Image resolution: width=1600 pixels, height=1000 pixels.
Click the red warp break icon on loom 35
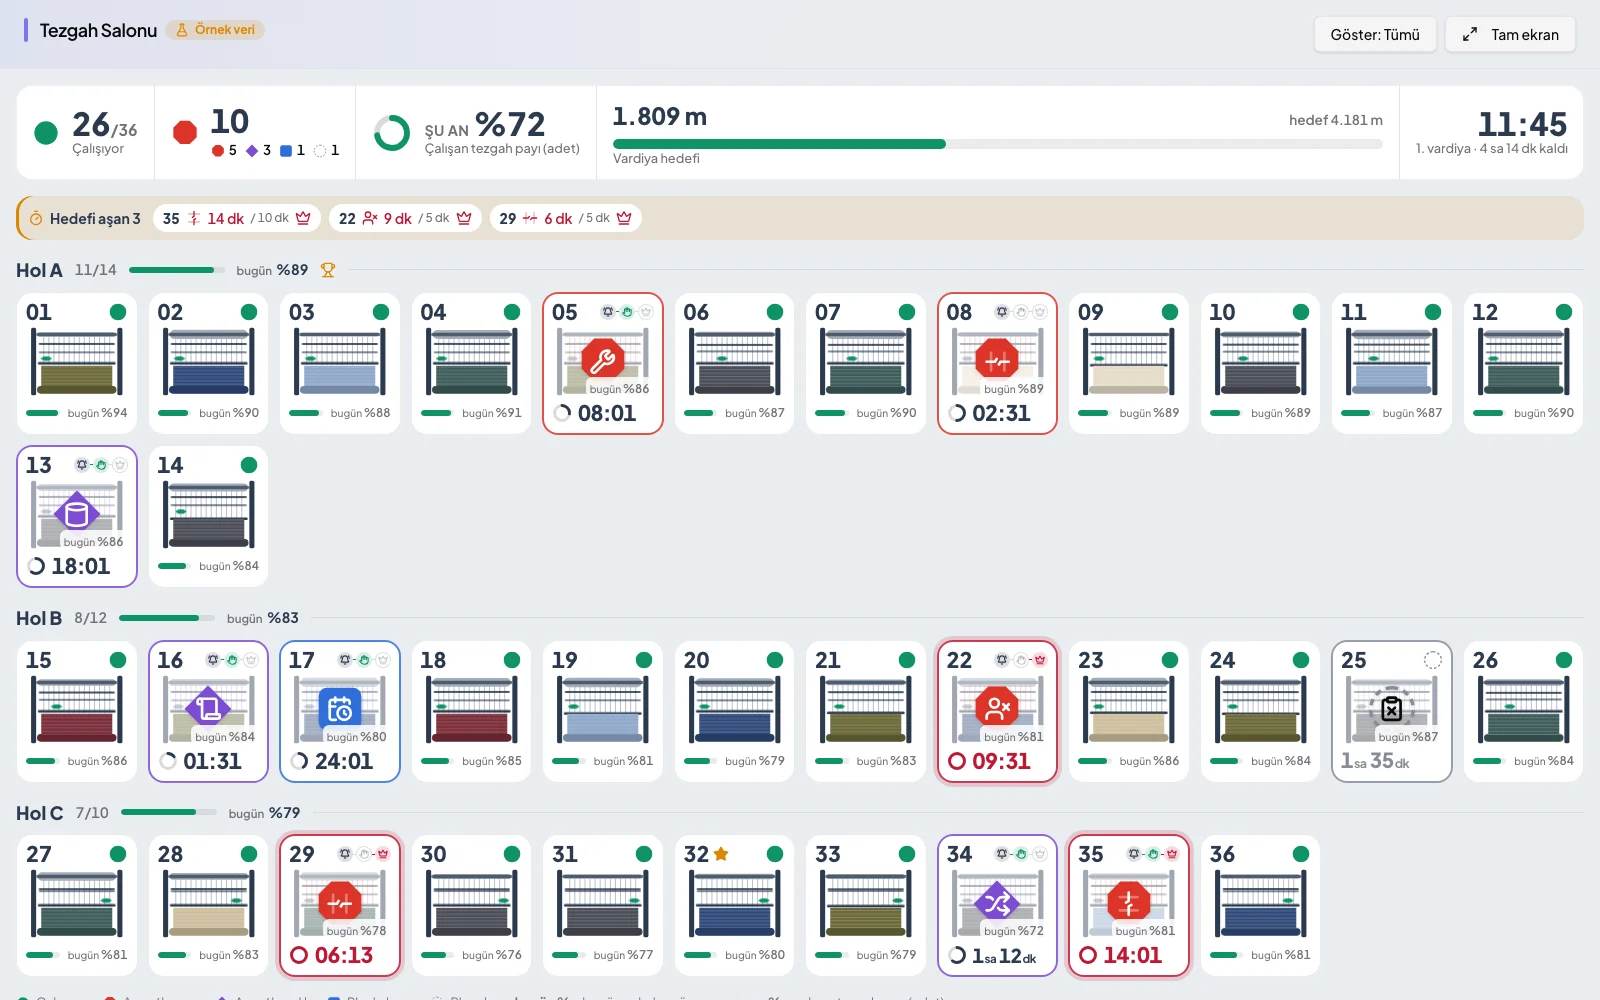pyautogui.click(x=1129, y=901)
